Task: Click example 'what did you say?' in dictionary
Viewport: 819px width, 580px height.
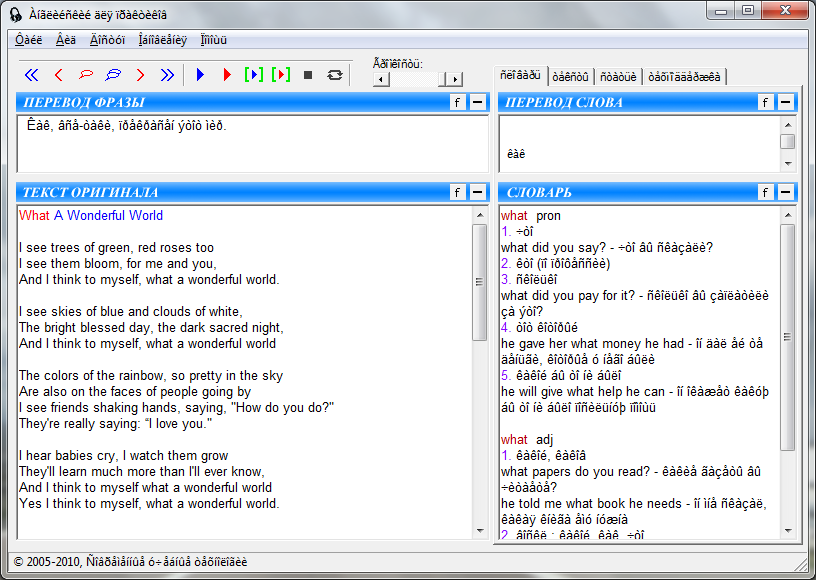Action: (553, 248)
